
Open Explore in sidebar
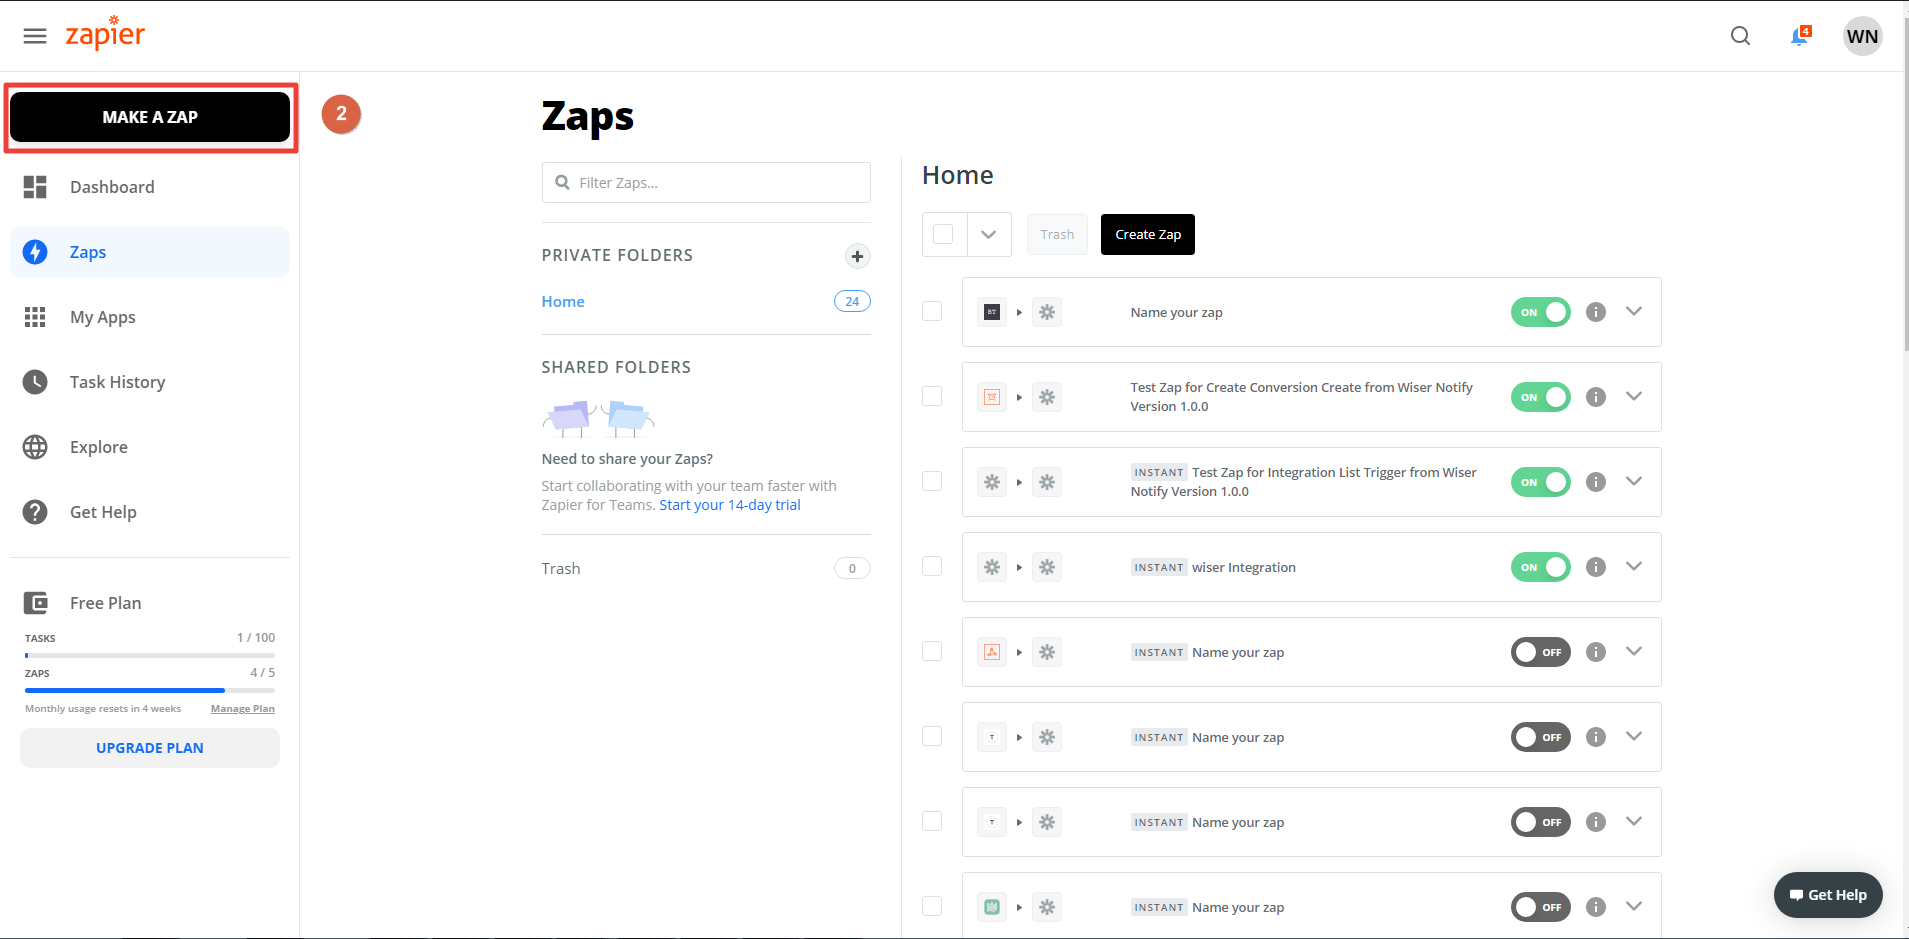click(x=150, y=447)
